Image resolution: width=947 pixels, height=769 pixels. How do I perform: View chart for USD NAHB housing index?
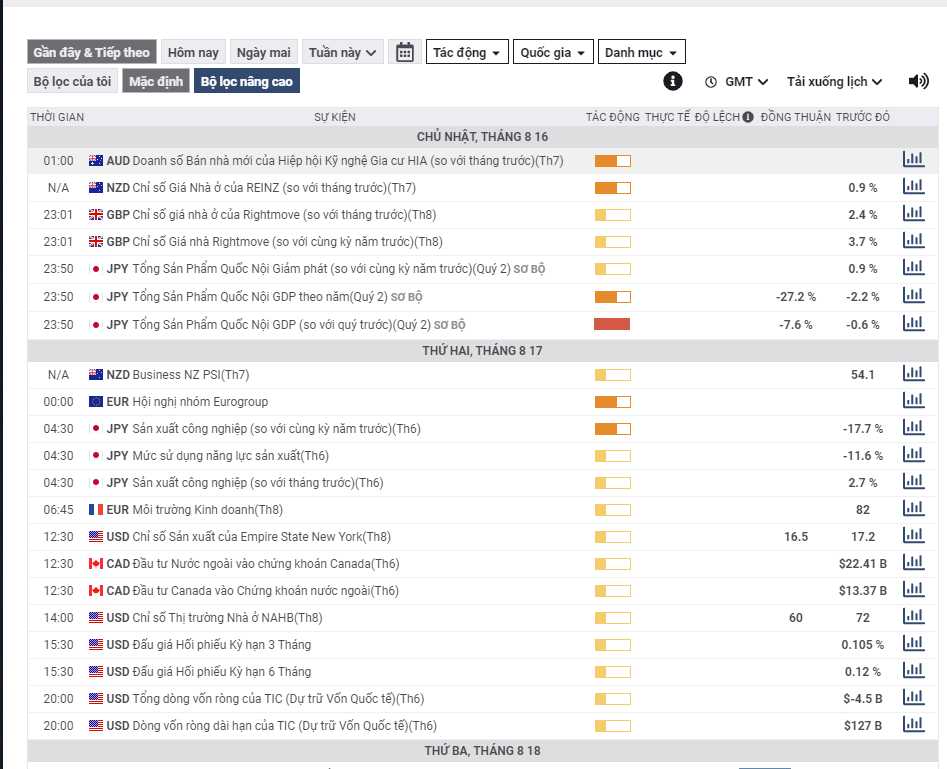pos(912,617)
